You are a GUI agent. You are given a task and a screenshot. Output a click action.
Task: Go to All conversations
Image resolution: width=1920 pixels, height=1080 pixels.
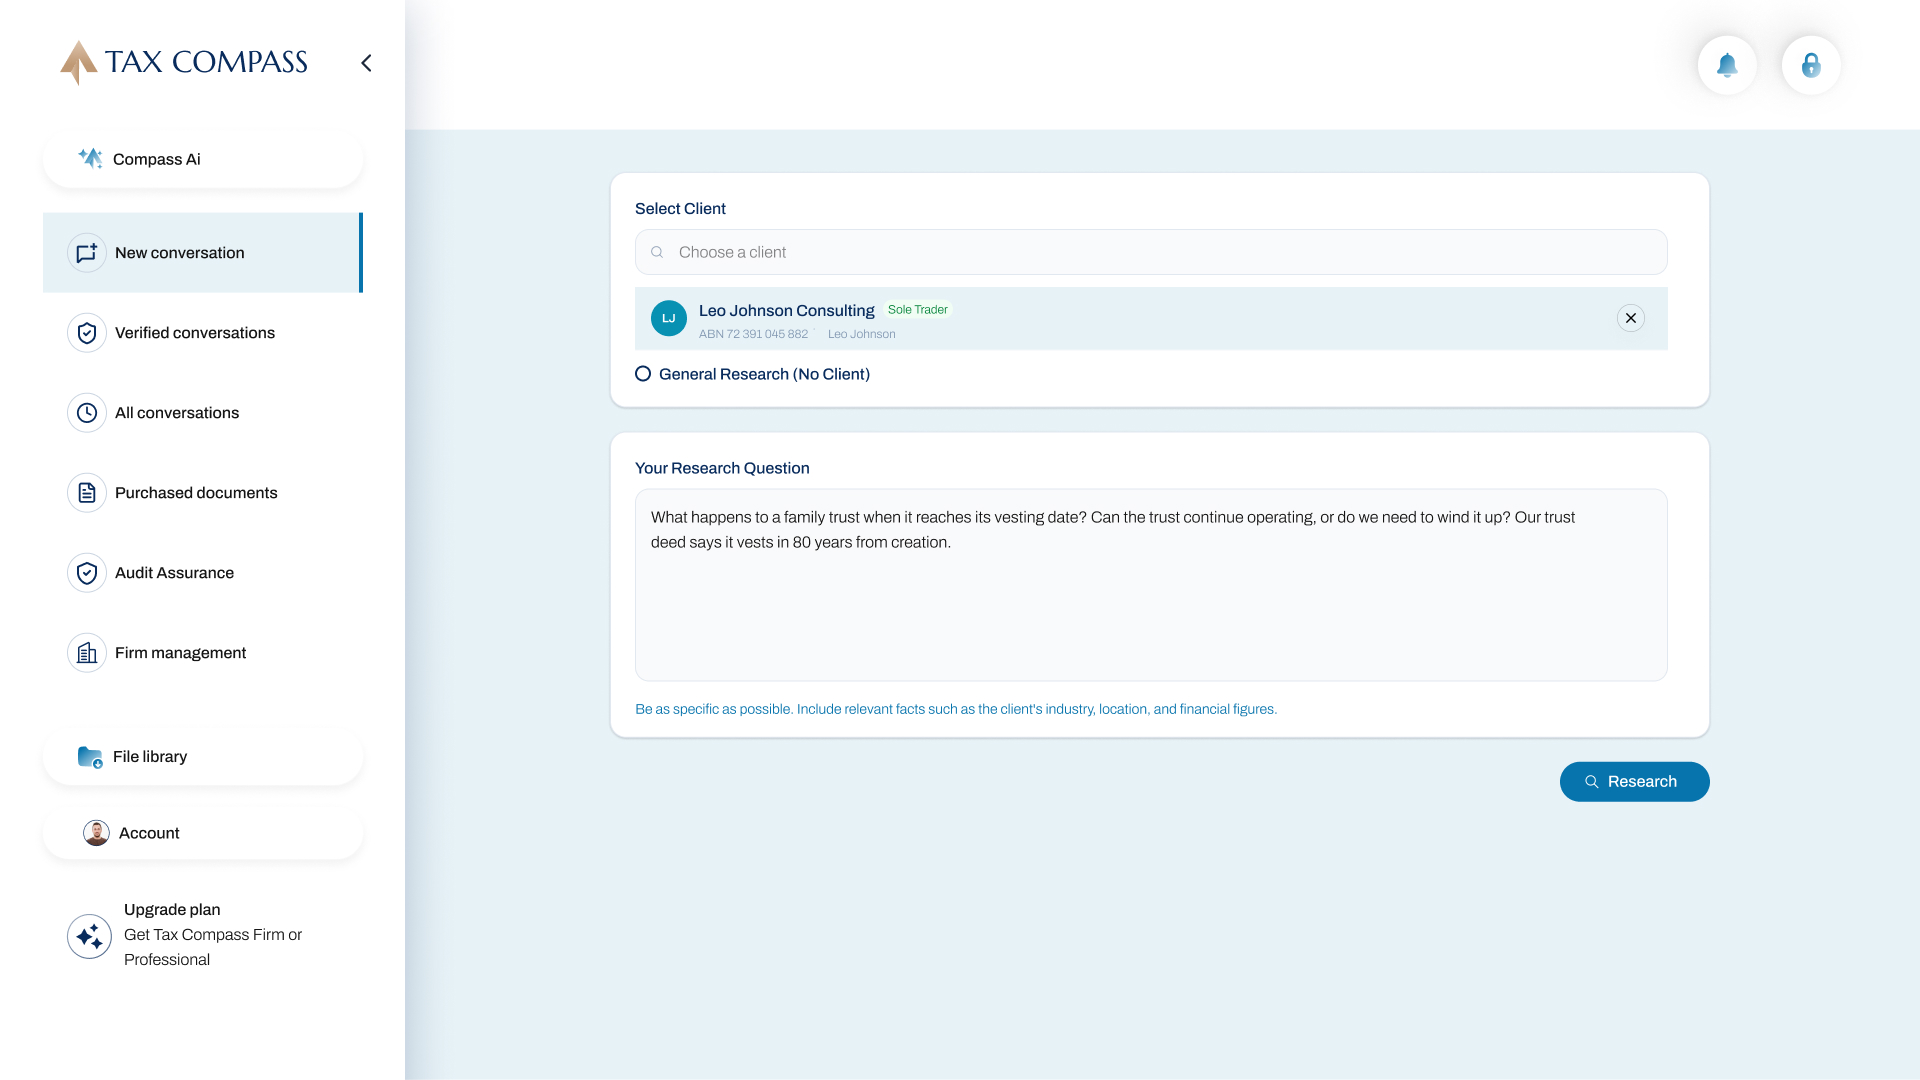tap(202, 413)
